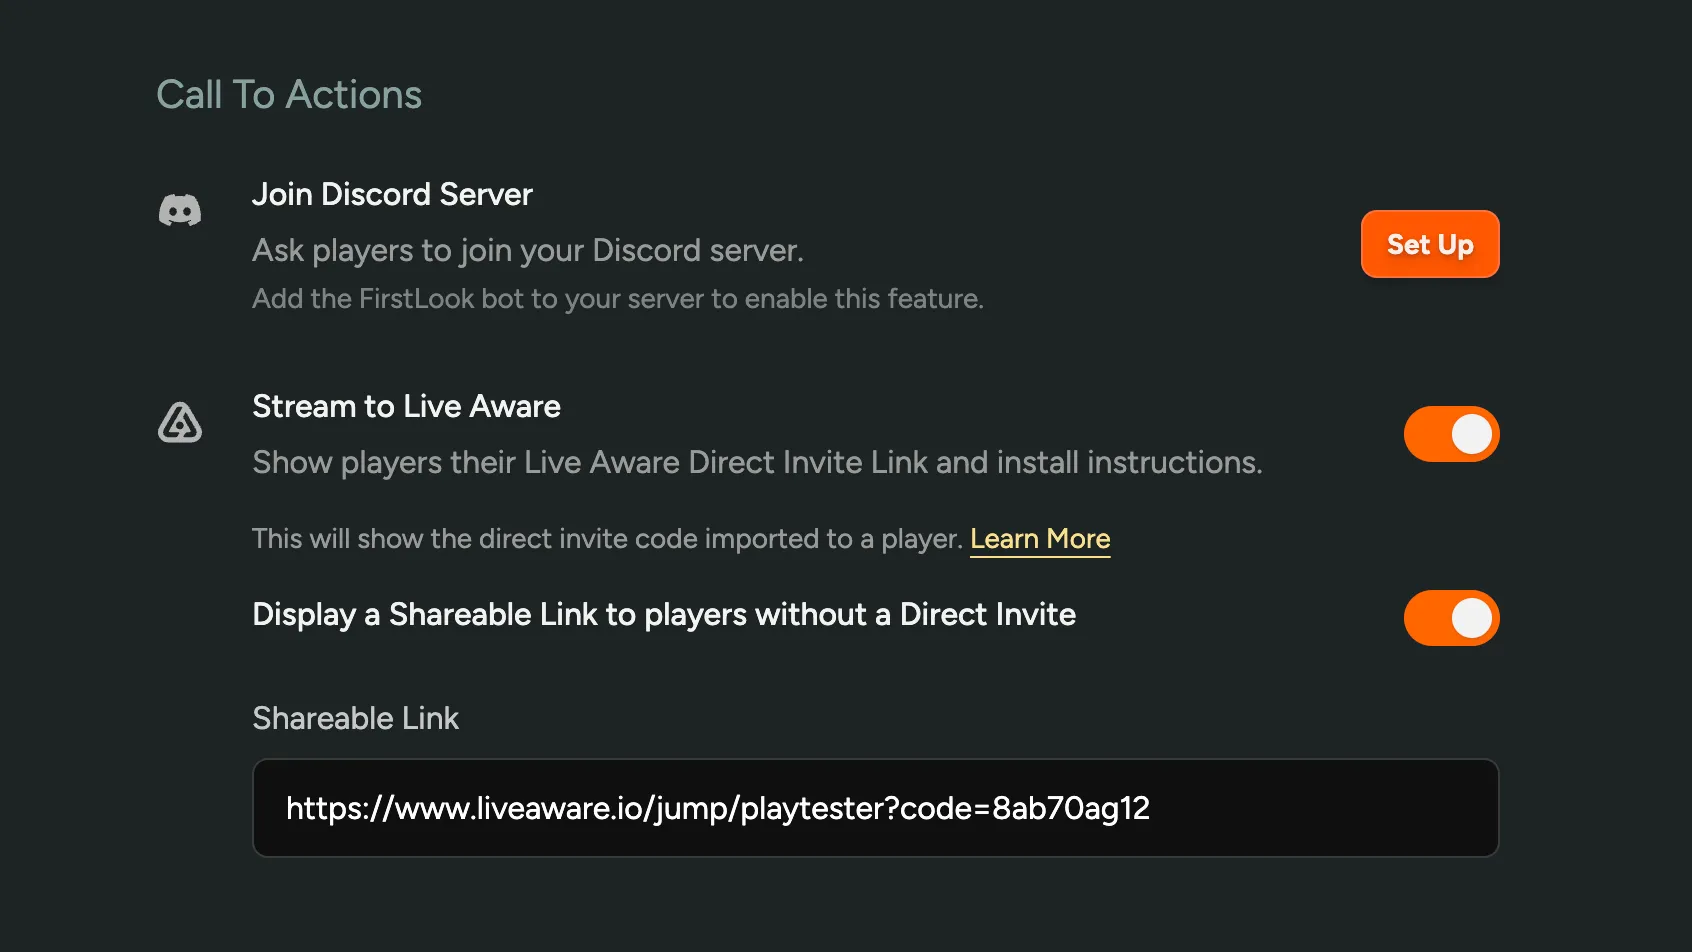
Task: Click the 'Join Discord Server' title
Action: [x=392, y=194]
